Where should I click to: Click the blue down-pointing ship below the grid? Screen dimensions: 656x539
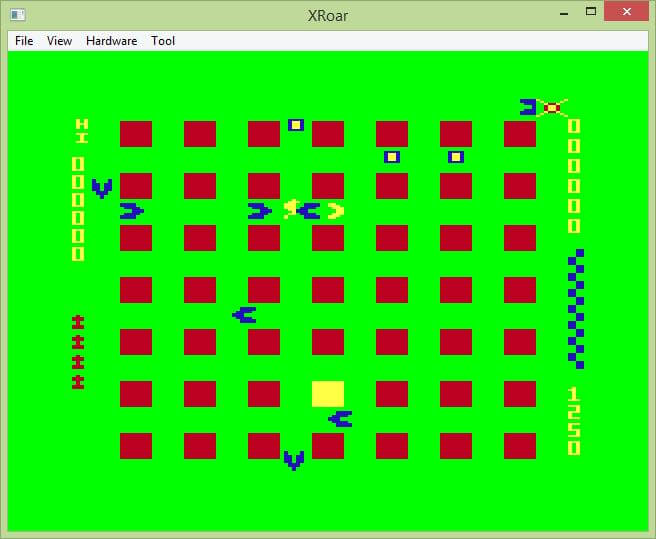tap(294, 460)
